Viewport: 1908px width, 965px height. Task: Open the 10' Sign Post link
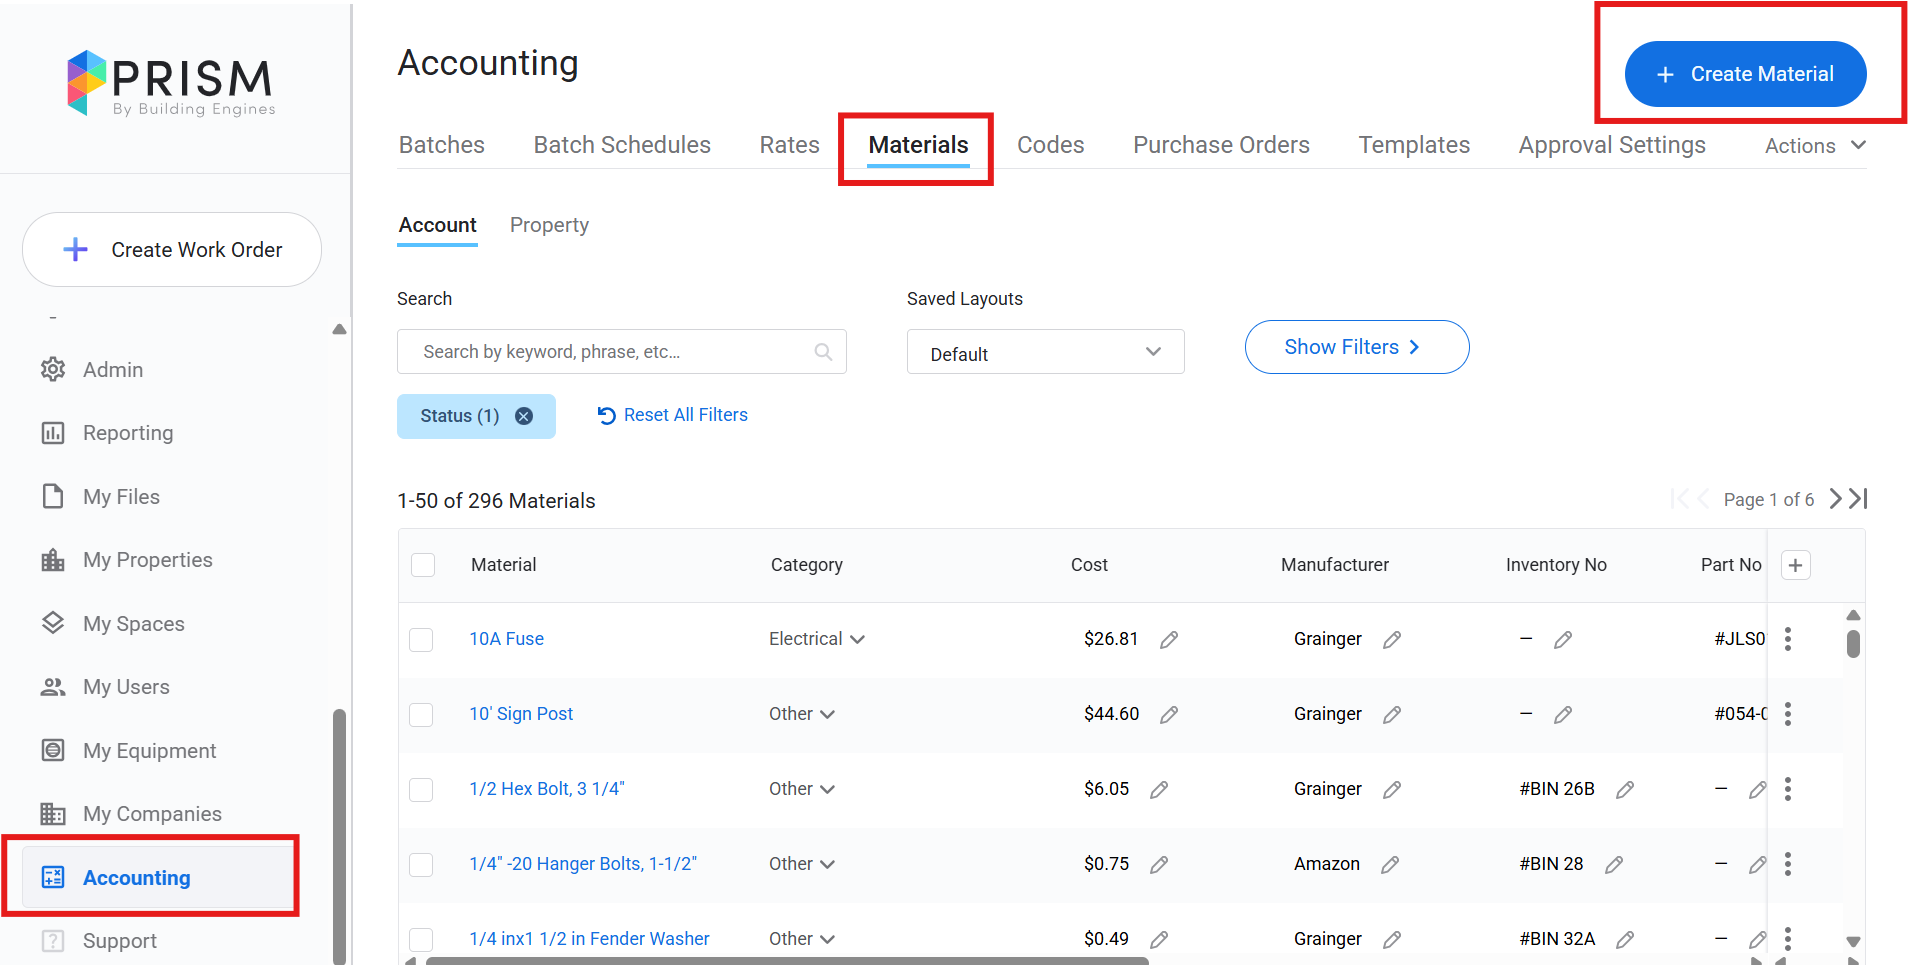click(x=521, y=714)
